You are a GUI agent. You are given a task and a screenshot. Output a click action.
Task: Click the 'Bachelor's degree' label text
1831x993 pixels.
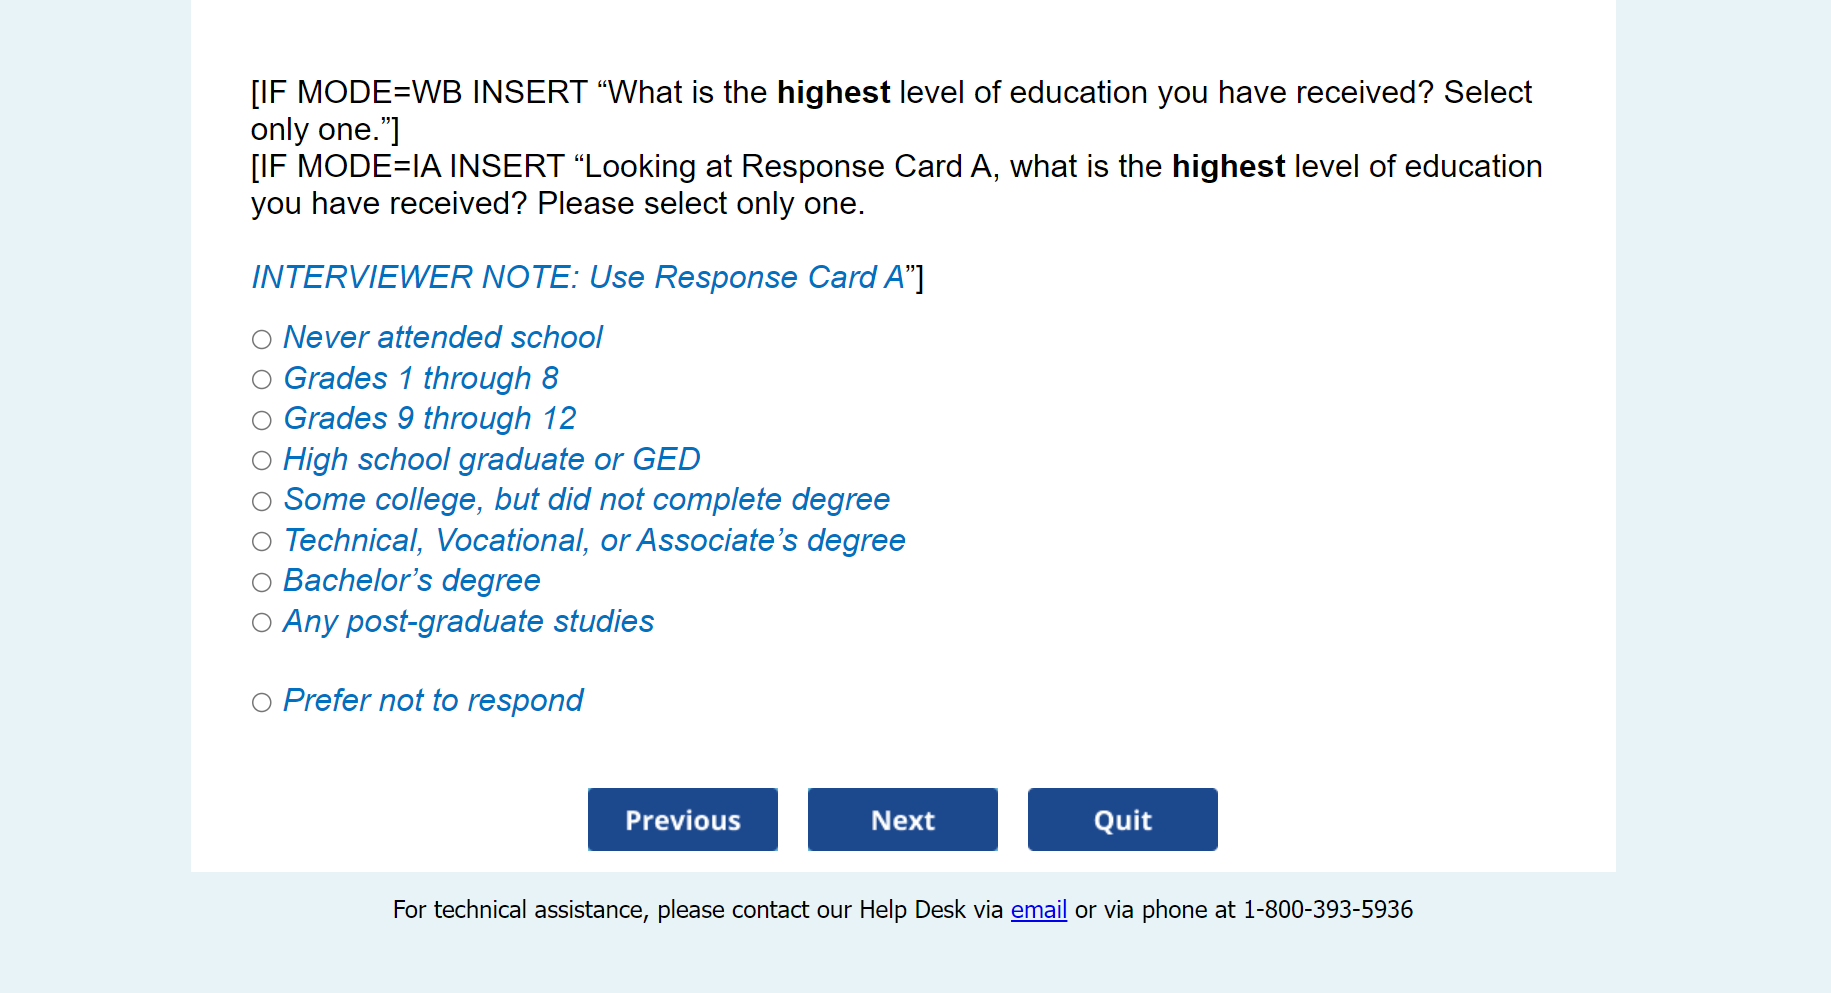pos(412,581)
